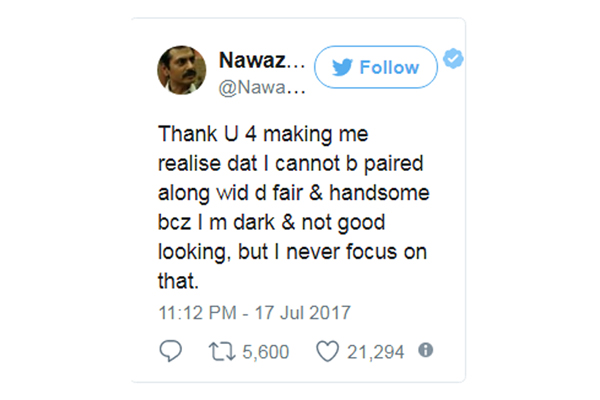The height and width of the screenshot is (400, 600).
Task: Open the profile avatar photo
Action: pos(182,70)
